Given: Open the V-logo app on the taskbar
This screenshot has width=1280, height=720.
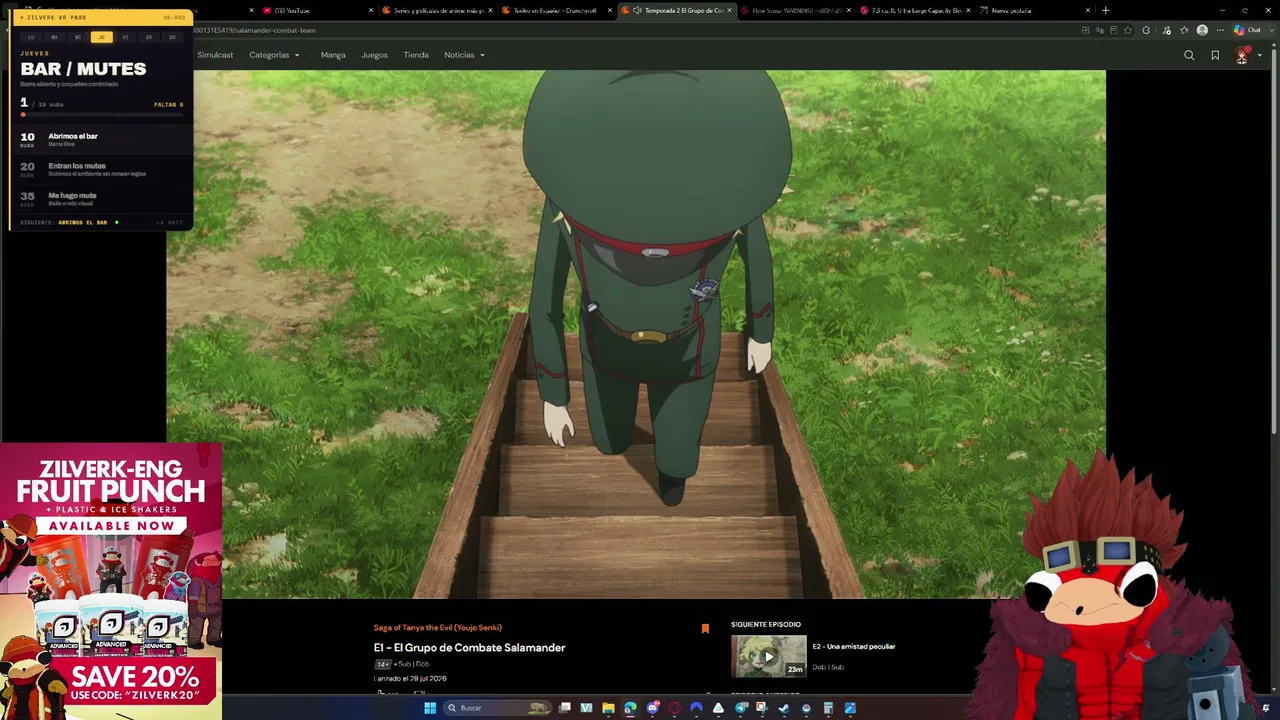Looking at the screenshot, I should coord(586,708).
